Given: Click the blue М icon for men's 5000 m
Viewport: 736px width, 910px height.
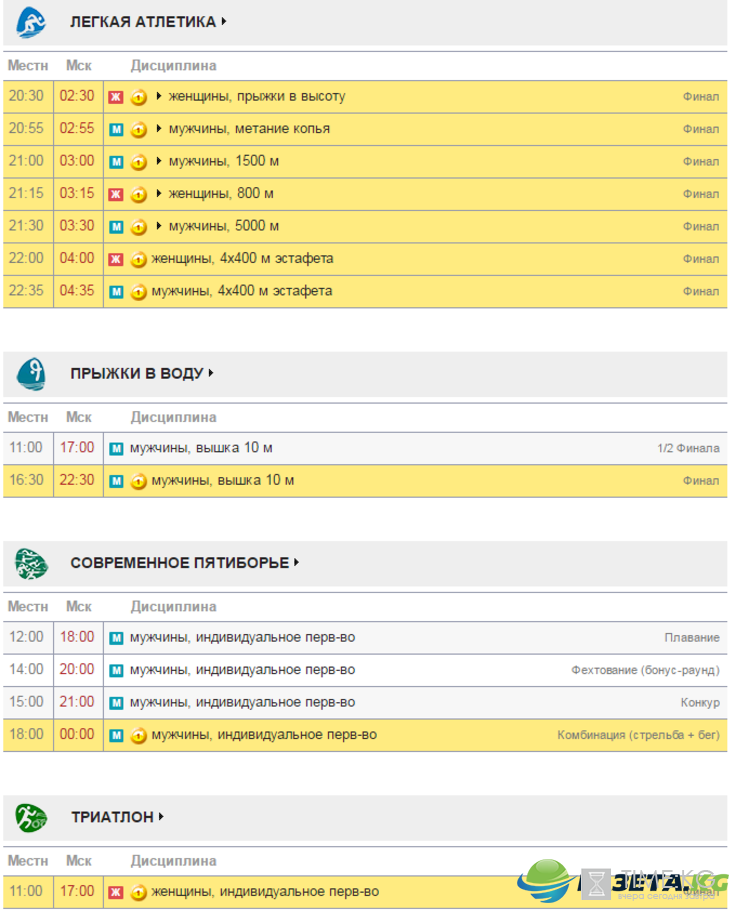Looking at the screenshot, I should 116,227.
